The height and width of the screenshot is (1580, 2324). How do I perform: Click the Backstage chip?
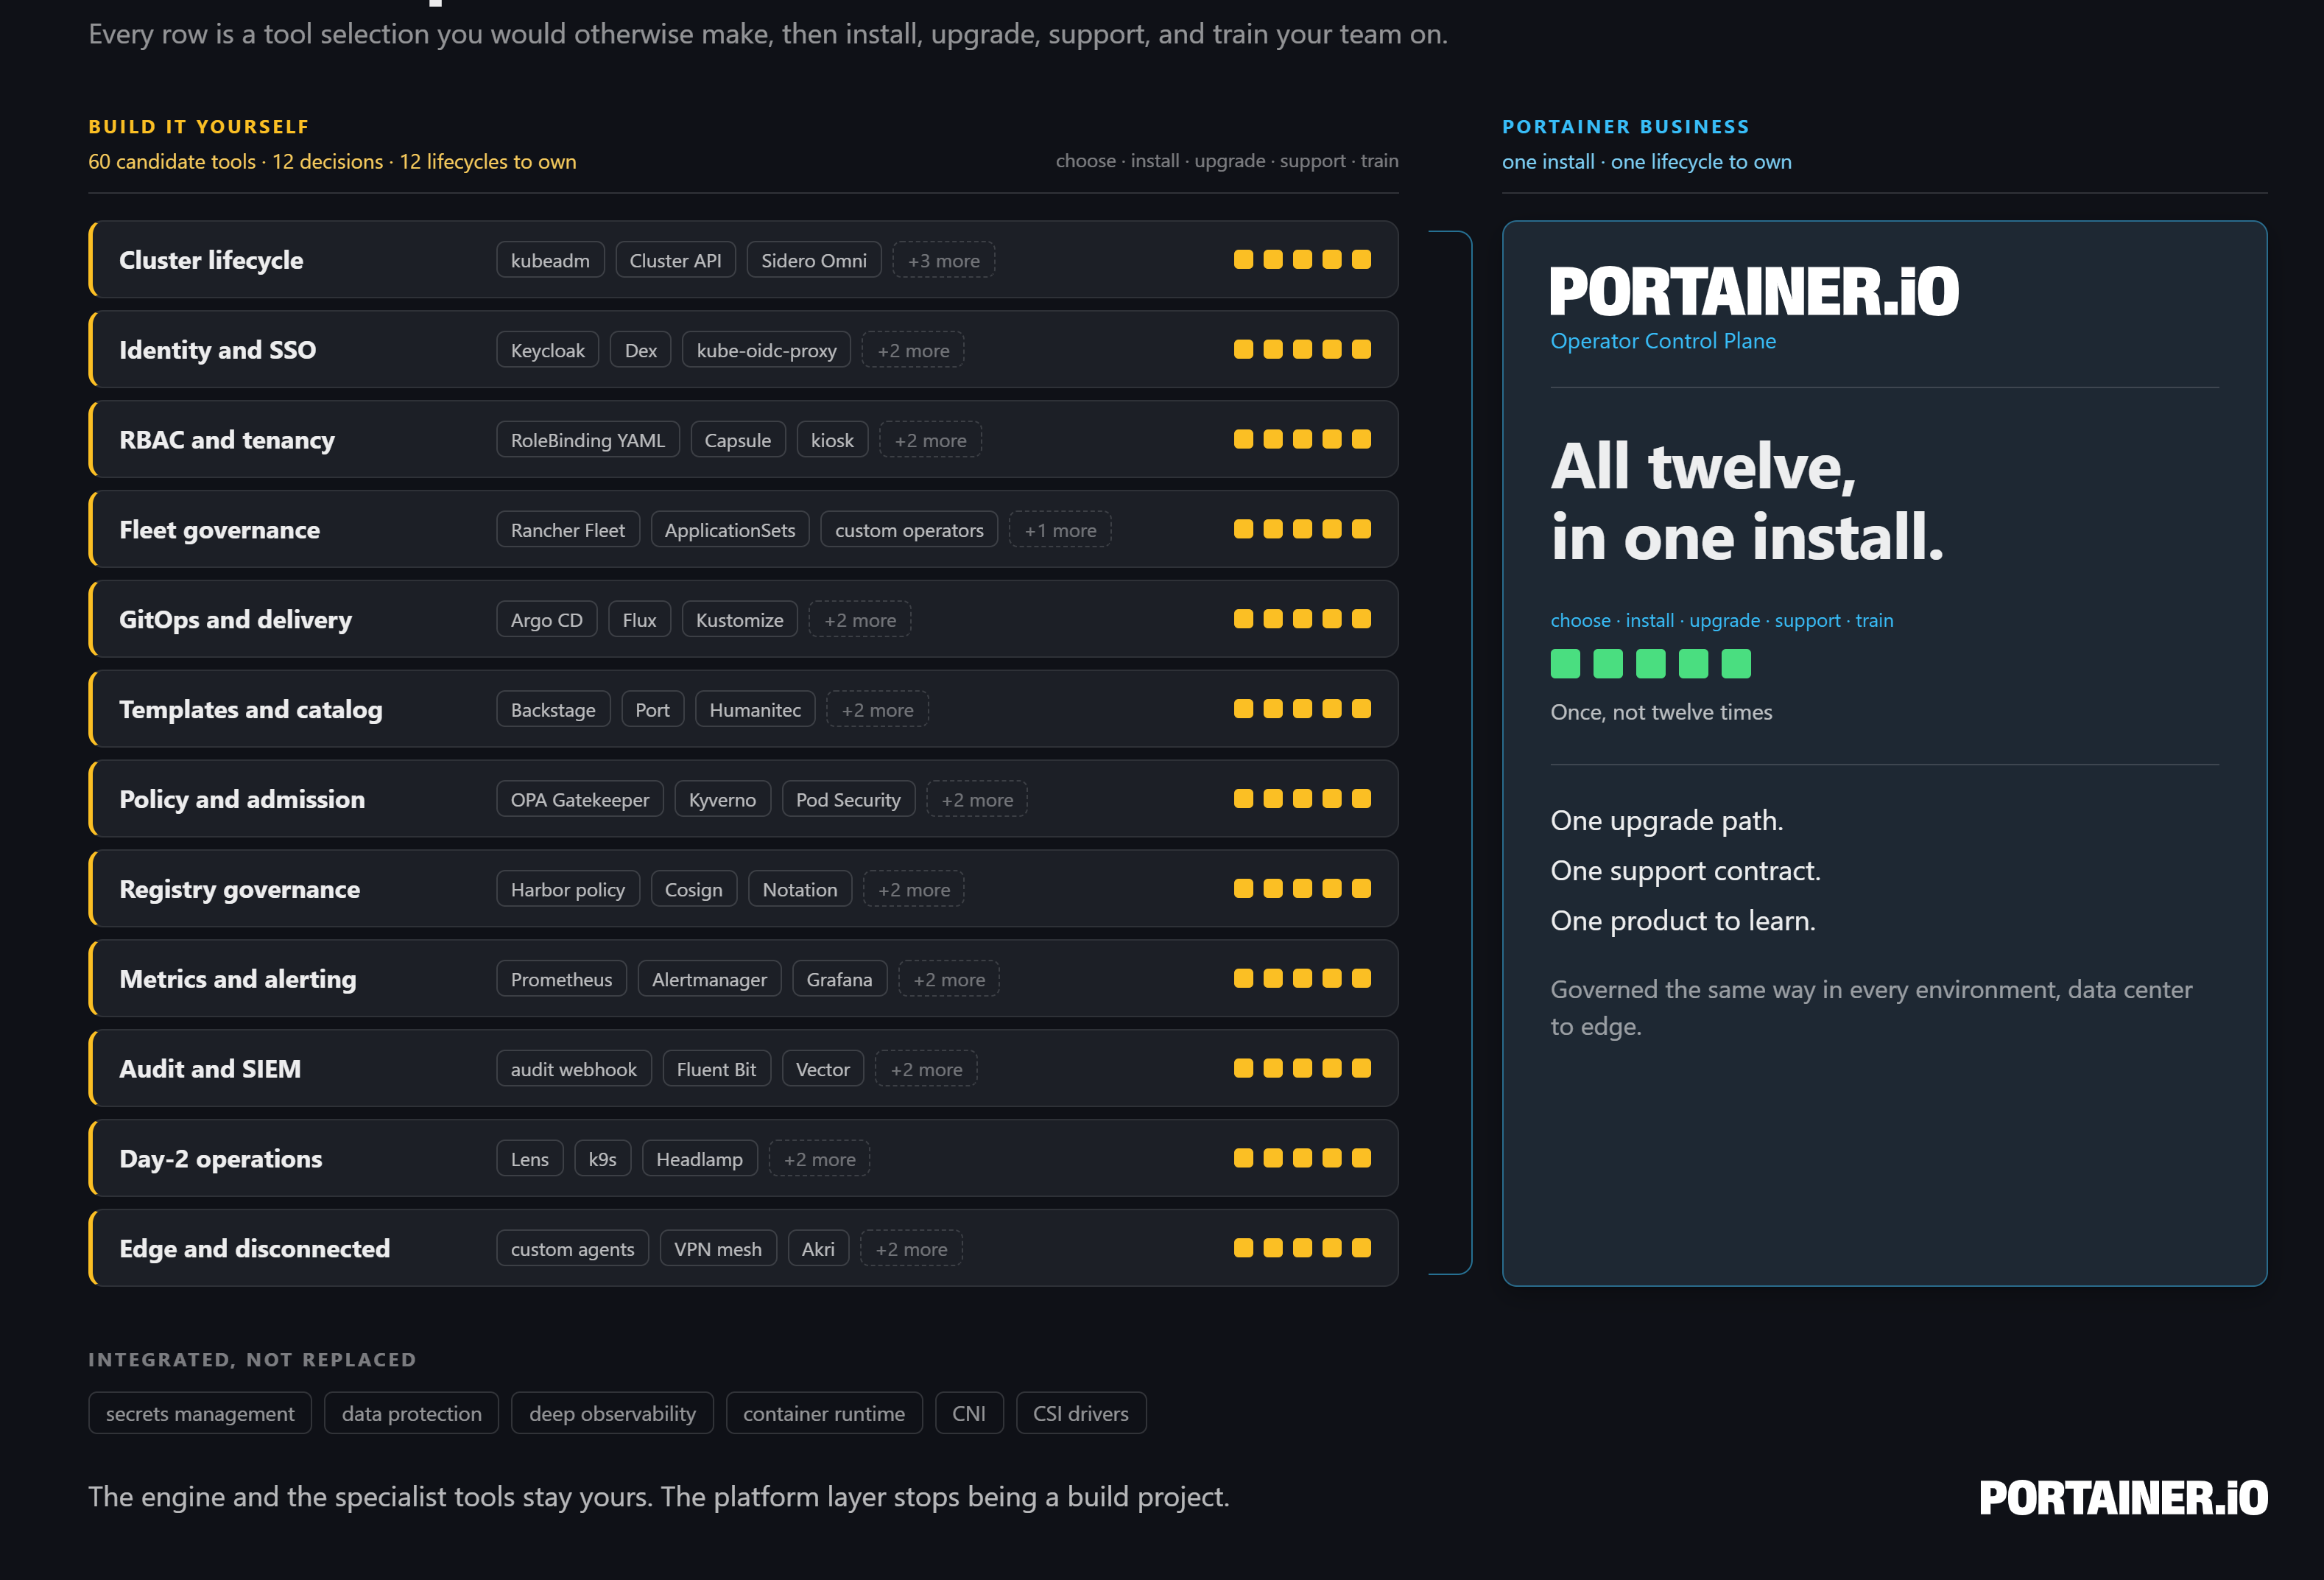point(553,710)
